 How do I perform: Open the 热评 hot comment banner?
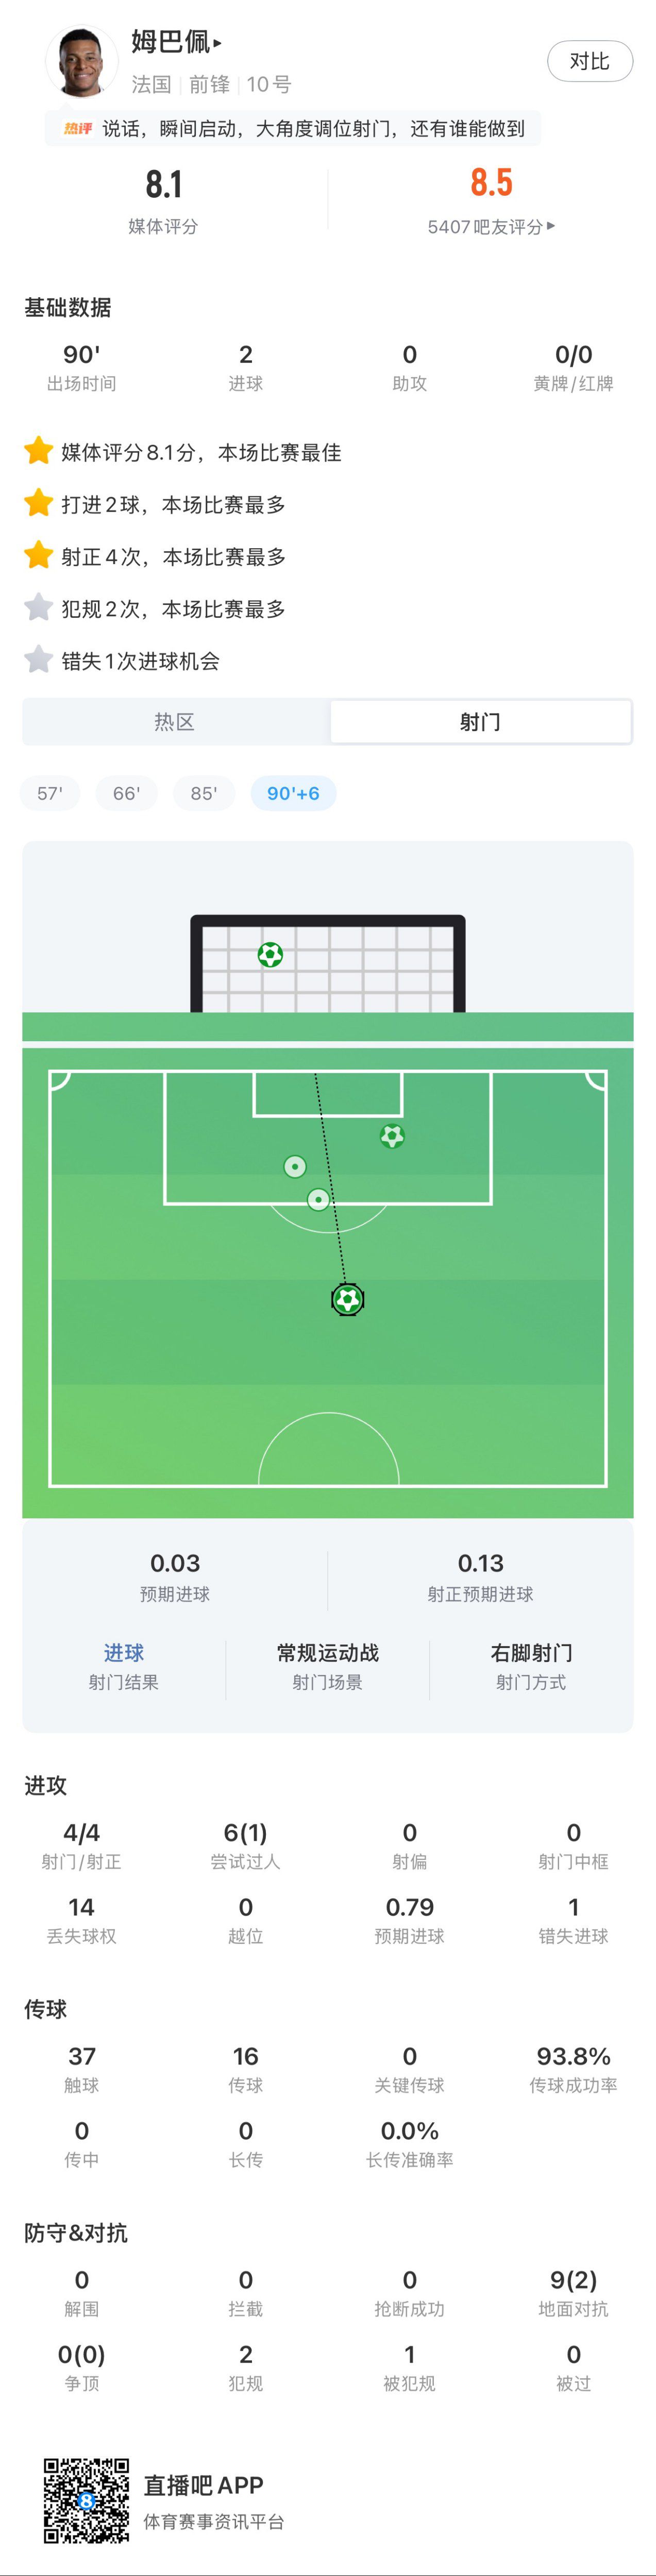click(x=293, y=129)
